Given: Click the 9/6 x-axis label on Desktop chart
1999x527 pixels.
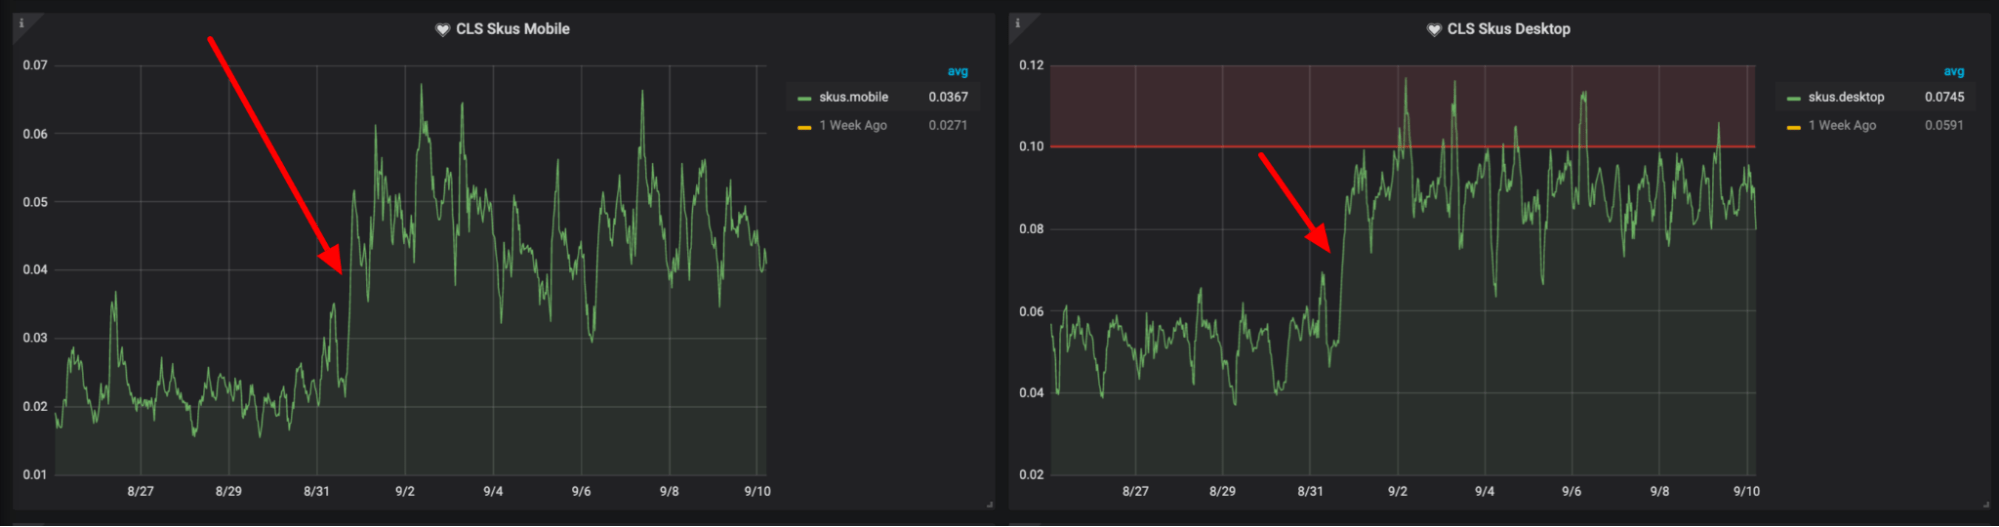Looking at the screenshot, I should click(x=1571, y=491).
